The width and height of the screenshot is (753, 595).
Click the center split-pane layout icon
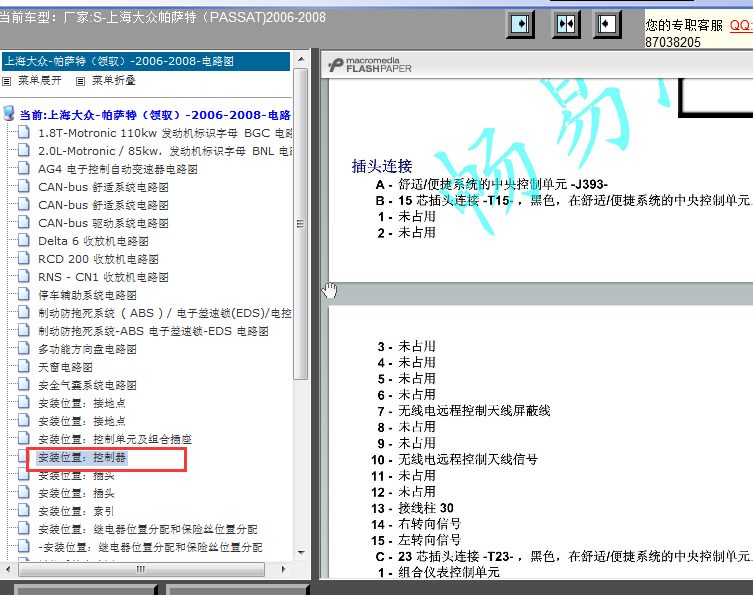click(x=566, y=24)
